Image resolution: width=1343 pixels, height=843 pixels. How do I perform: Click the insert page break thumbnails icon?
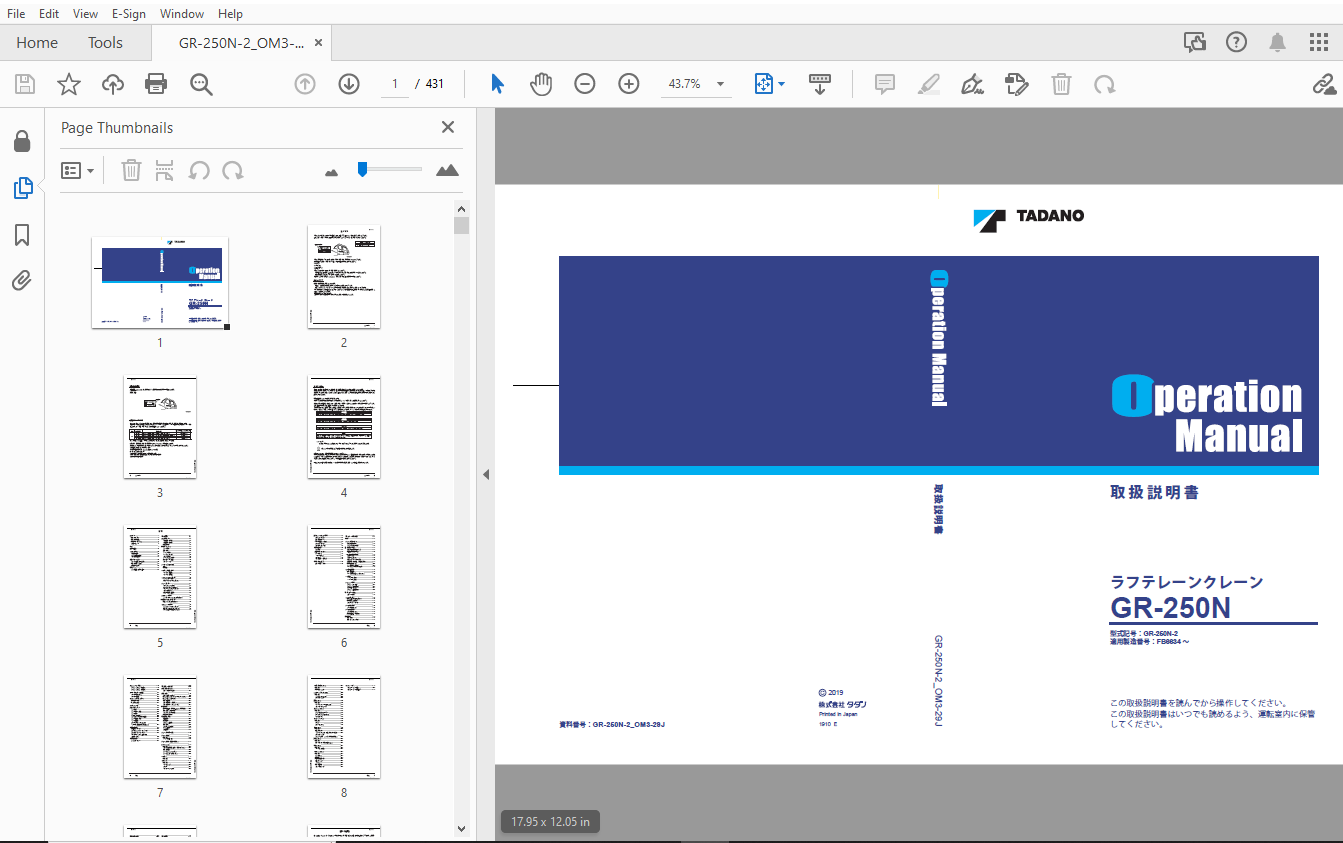pyautogui.click(x=165, y=170)
